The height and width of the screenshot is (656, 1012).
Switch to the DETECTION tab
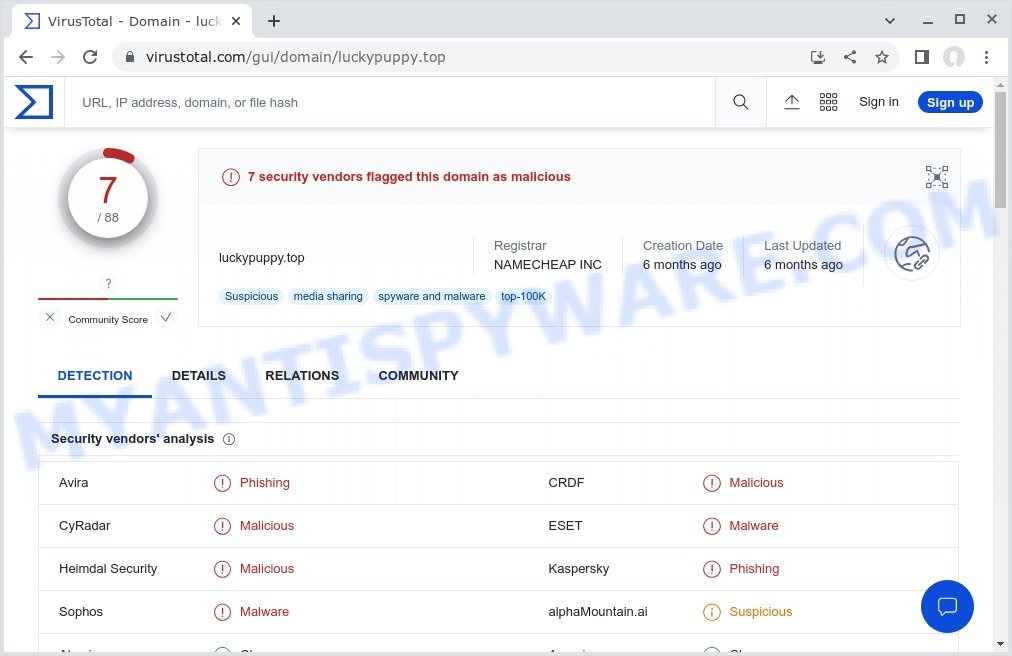[x=95, y=376]
